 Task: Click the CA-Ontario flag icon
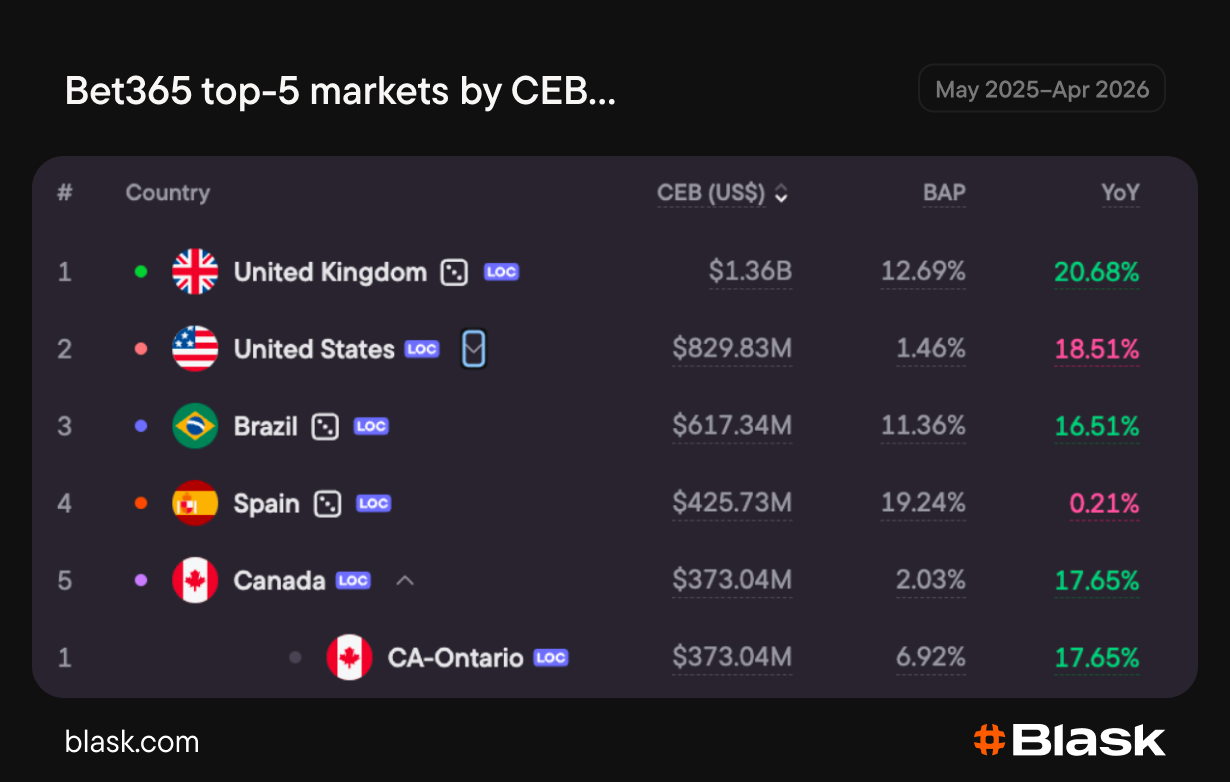point(349,658)
